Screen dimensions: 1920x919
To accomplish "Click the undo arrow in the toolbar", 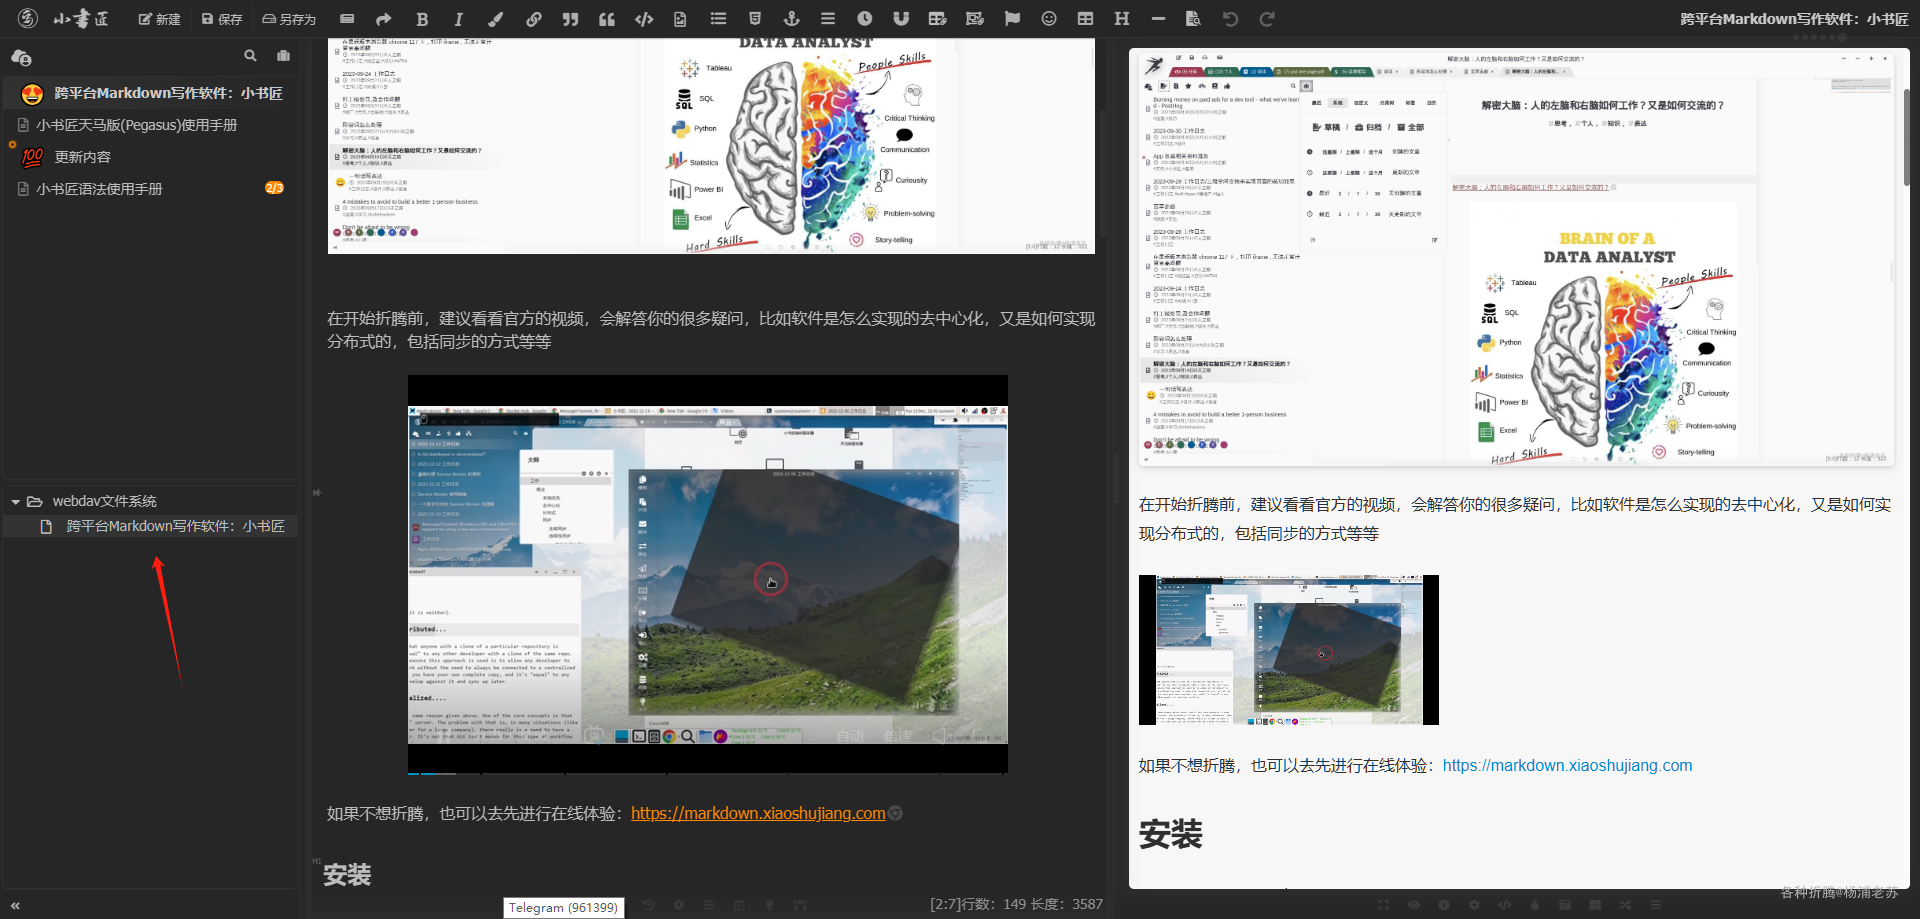I will pos(1231,19).
